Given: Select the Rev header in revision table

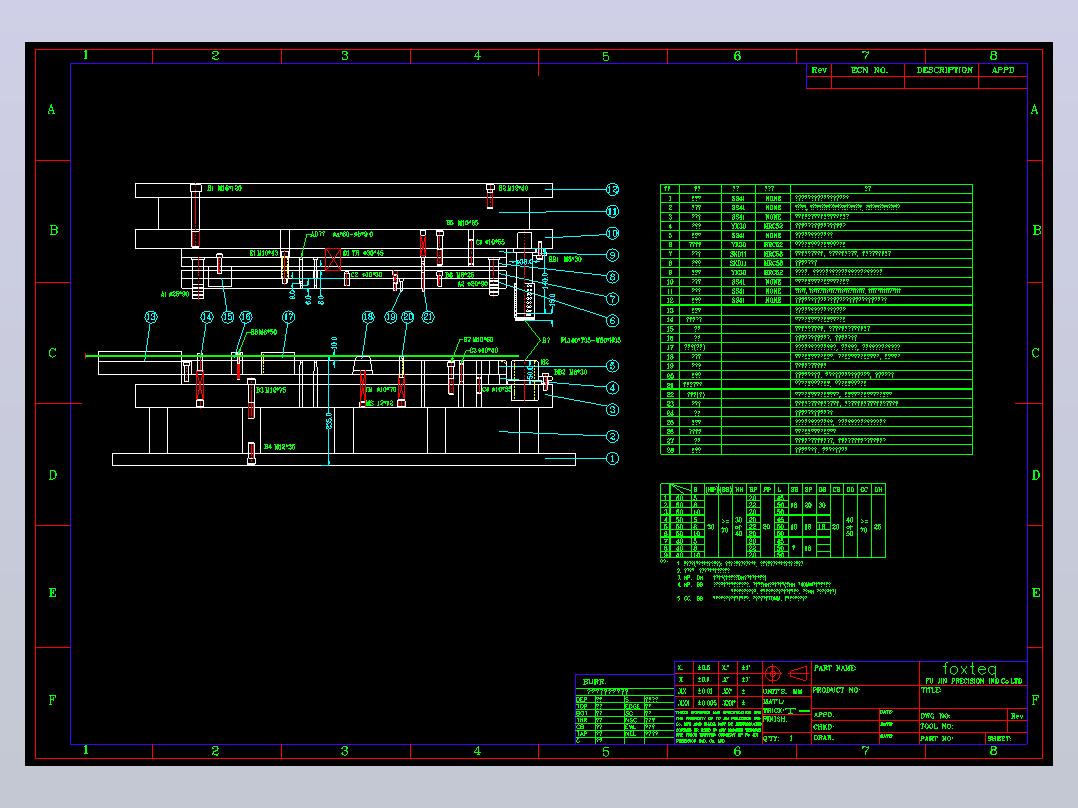Looking at the screenshot, I should pos(819,70).
